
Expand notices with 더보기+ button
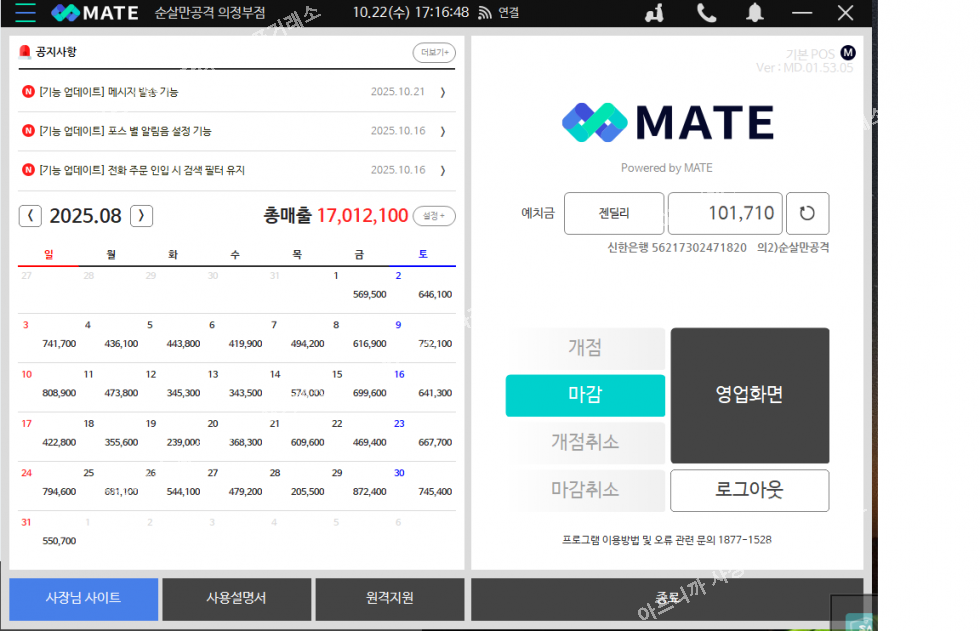433,53
